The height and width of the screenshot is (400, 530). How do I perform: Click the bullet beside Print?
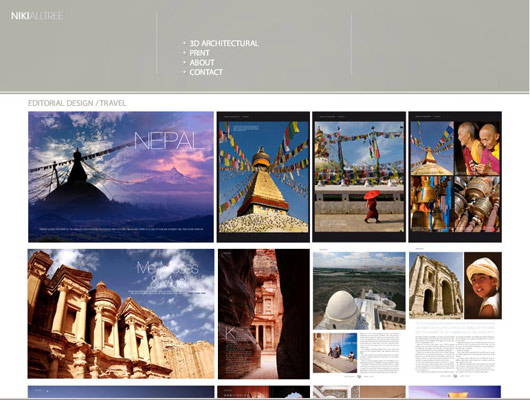[184, 53]
